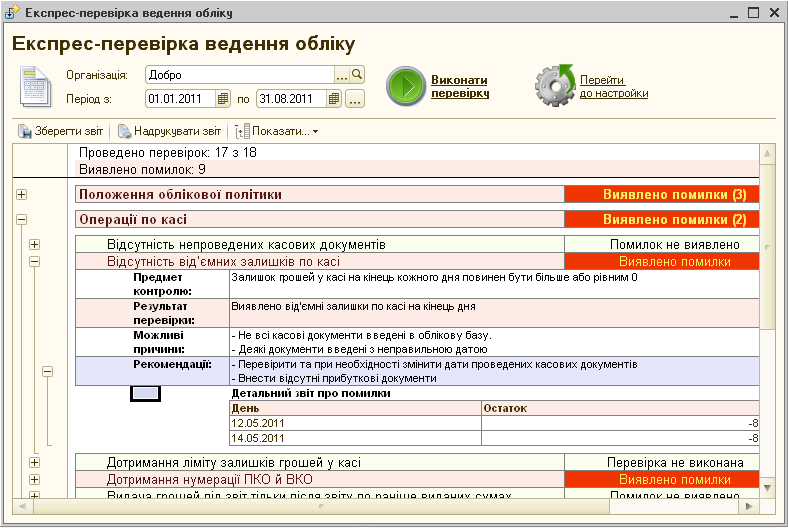Viewport: 788px width, 528px height.
Task: Click Виявлено помилок: 9 line
Action: pos(142,169)
